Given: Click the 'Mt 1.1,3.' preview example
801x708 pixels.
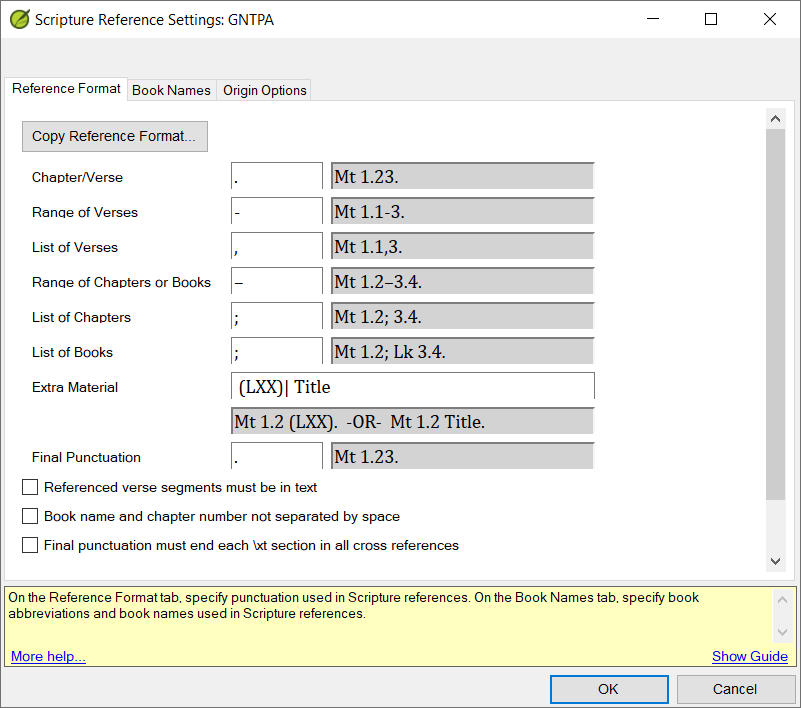Looking at the screenshot, I should 463,246.
